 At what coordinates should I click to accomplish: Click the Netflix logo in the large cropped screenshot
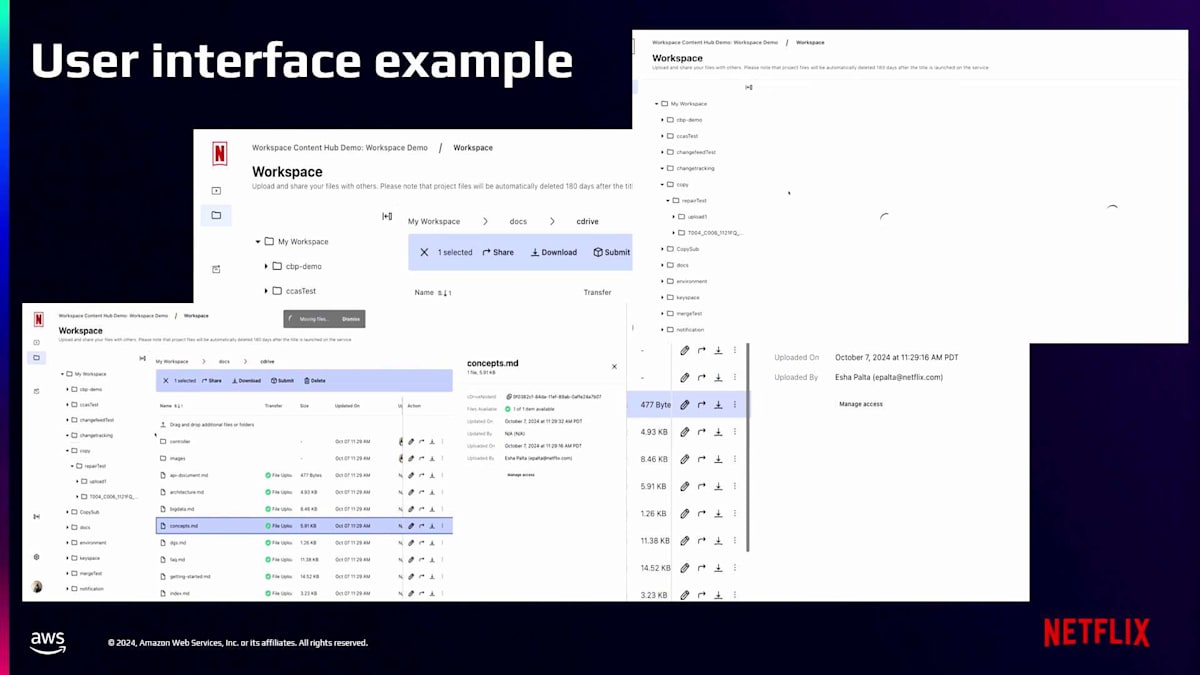click(220, 154)
